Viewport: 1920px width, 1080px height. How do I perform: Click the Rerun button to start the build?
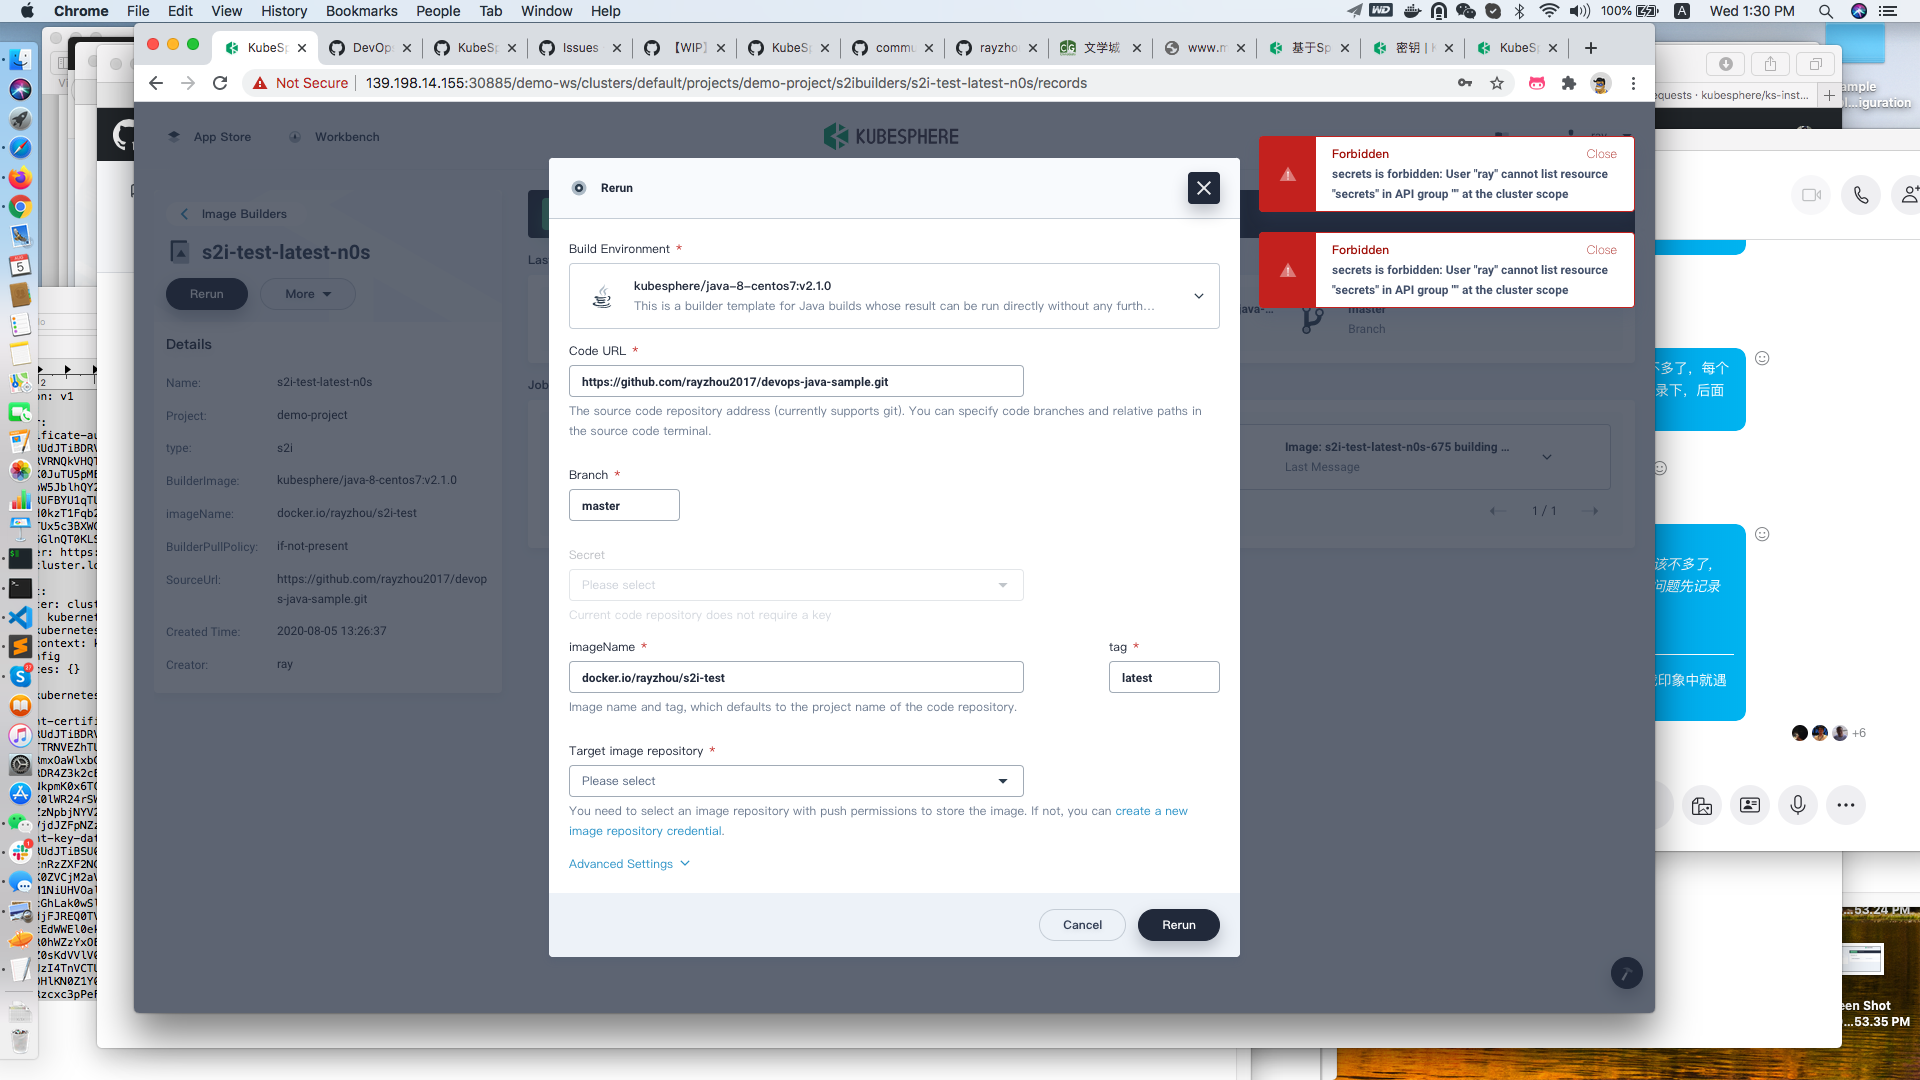1178,925
